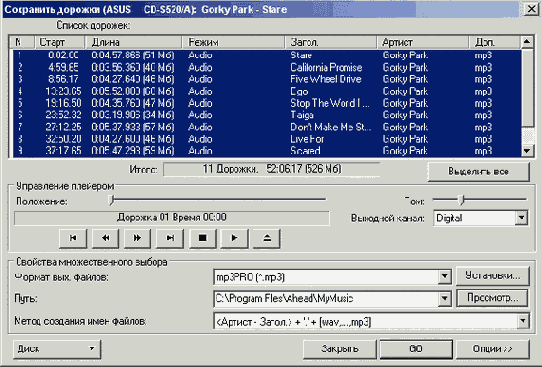Sort by Артист column header
Screen dimensions: 542x367
point(423,42)
